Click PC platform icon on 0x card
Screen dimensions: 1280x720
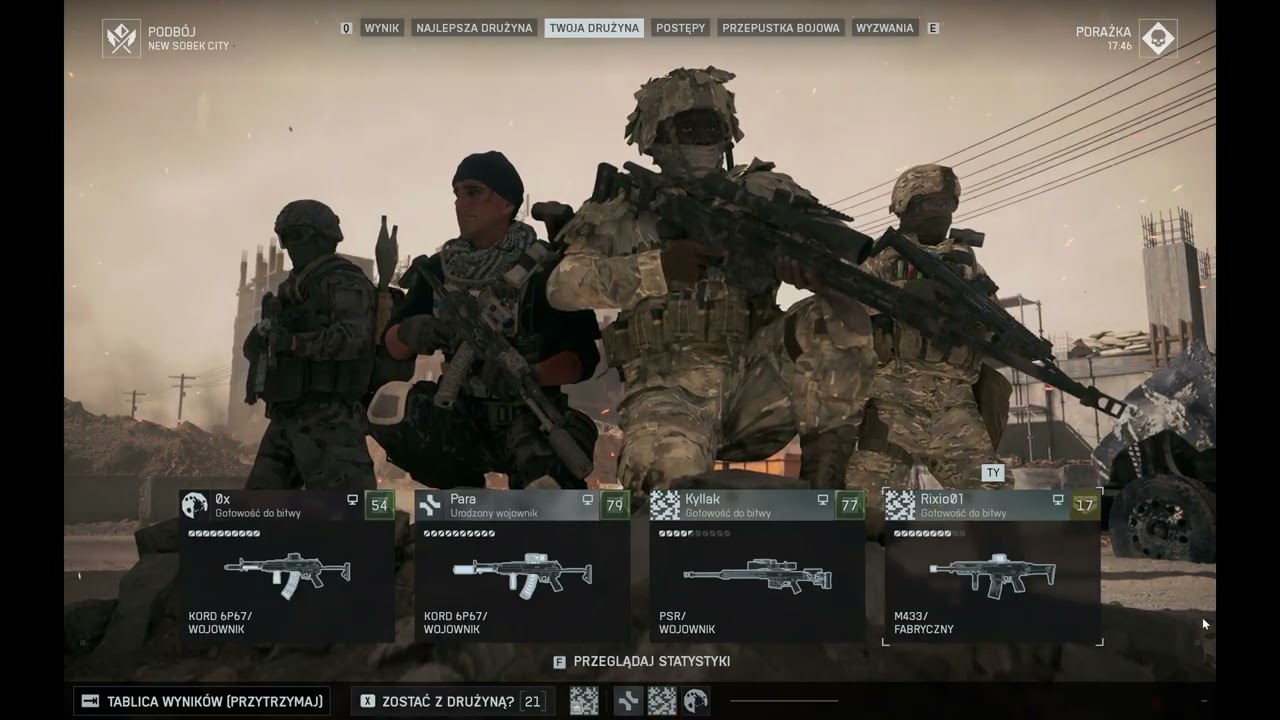[x=352, y=500]
